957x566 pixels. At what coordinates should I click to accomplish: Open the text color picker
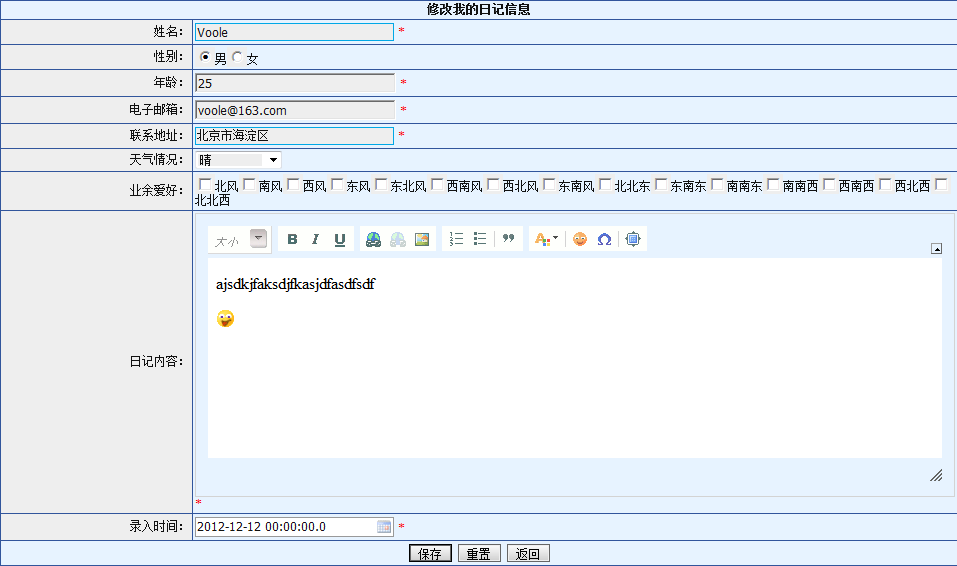click(546, 239)
